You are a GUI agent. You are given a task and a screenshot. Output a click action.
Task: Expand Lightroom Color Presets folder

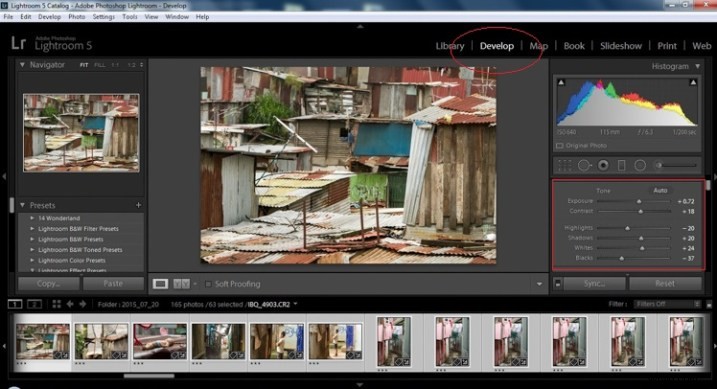point(32,260)
